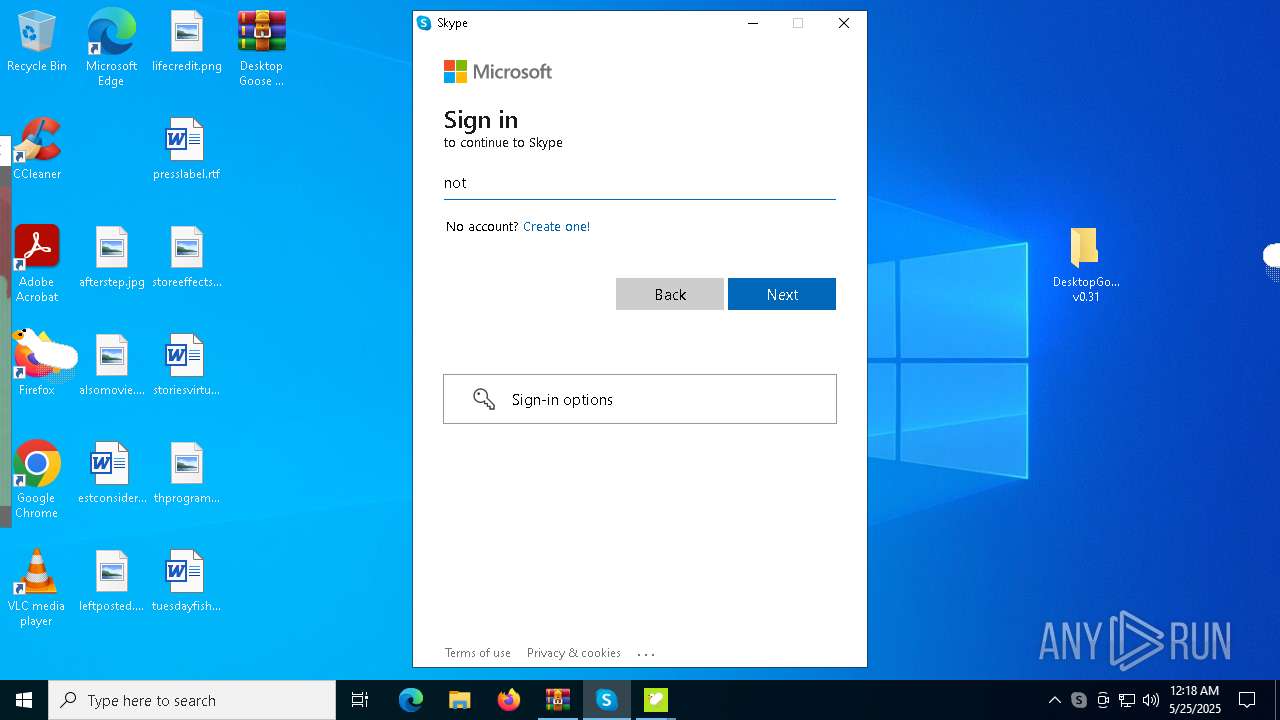
Task: Open Privacy & cookies link
Action: (574, 653)
